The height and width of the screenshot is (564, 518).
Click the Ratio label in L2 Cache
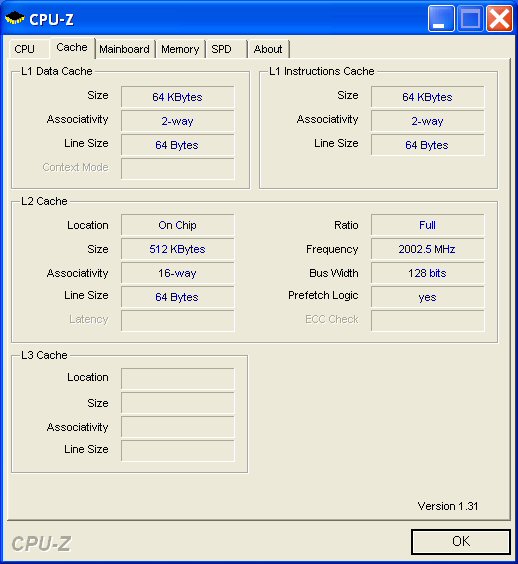346,225
